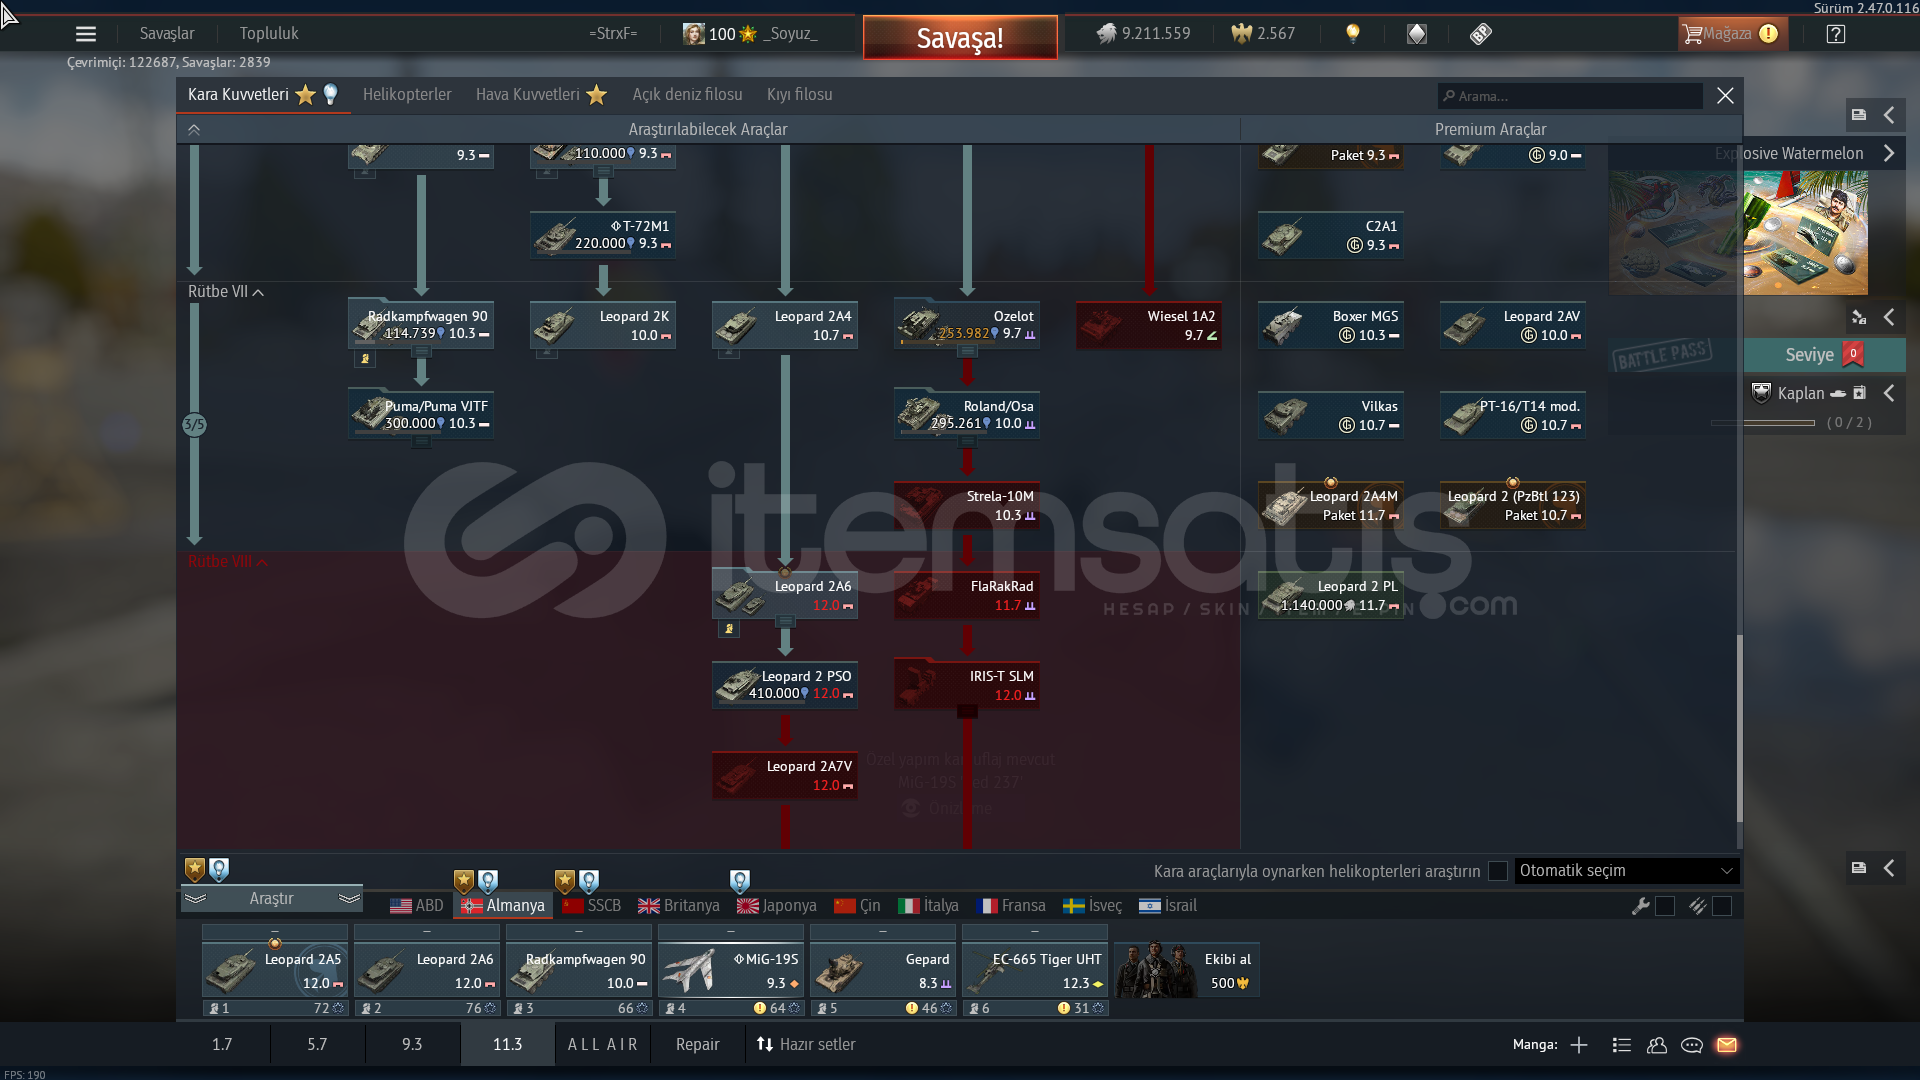Open the contacts people icon
Screen dimensions: 1920x1080
(x=1657, y=1045)
